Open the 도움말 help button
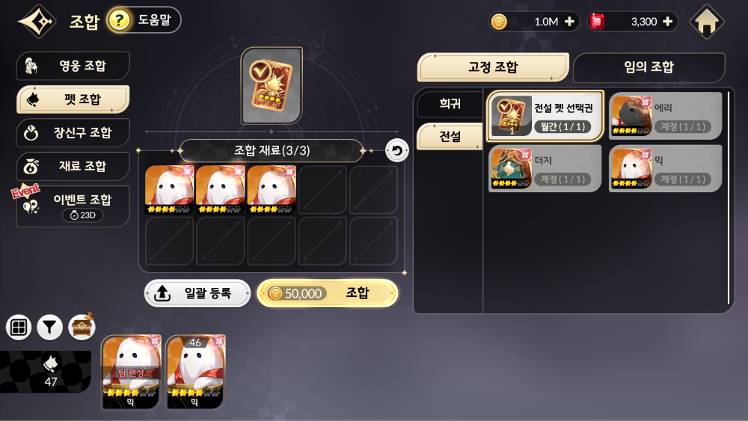Viewport: 748px width, 421px height. (144, 20)
